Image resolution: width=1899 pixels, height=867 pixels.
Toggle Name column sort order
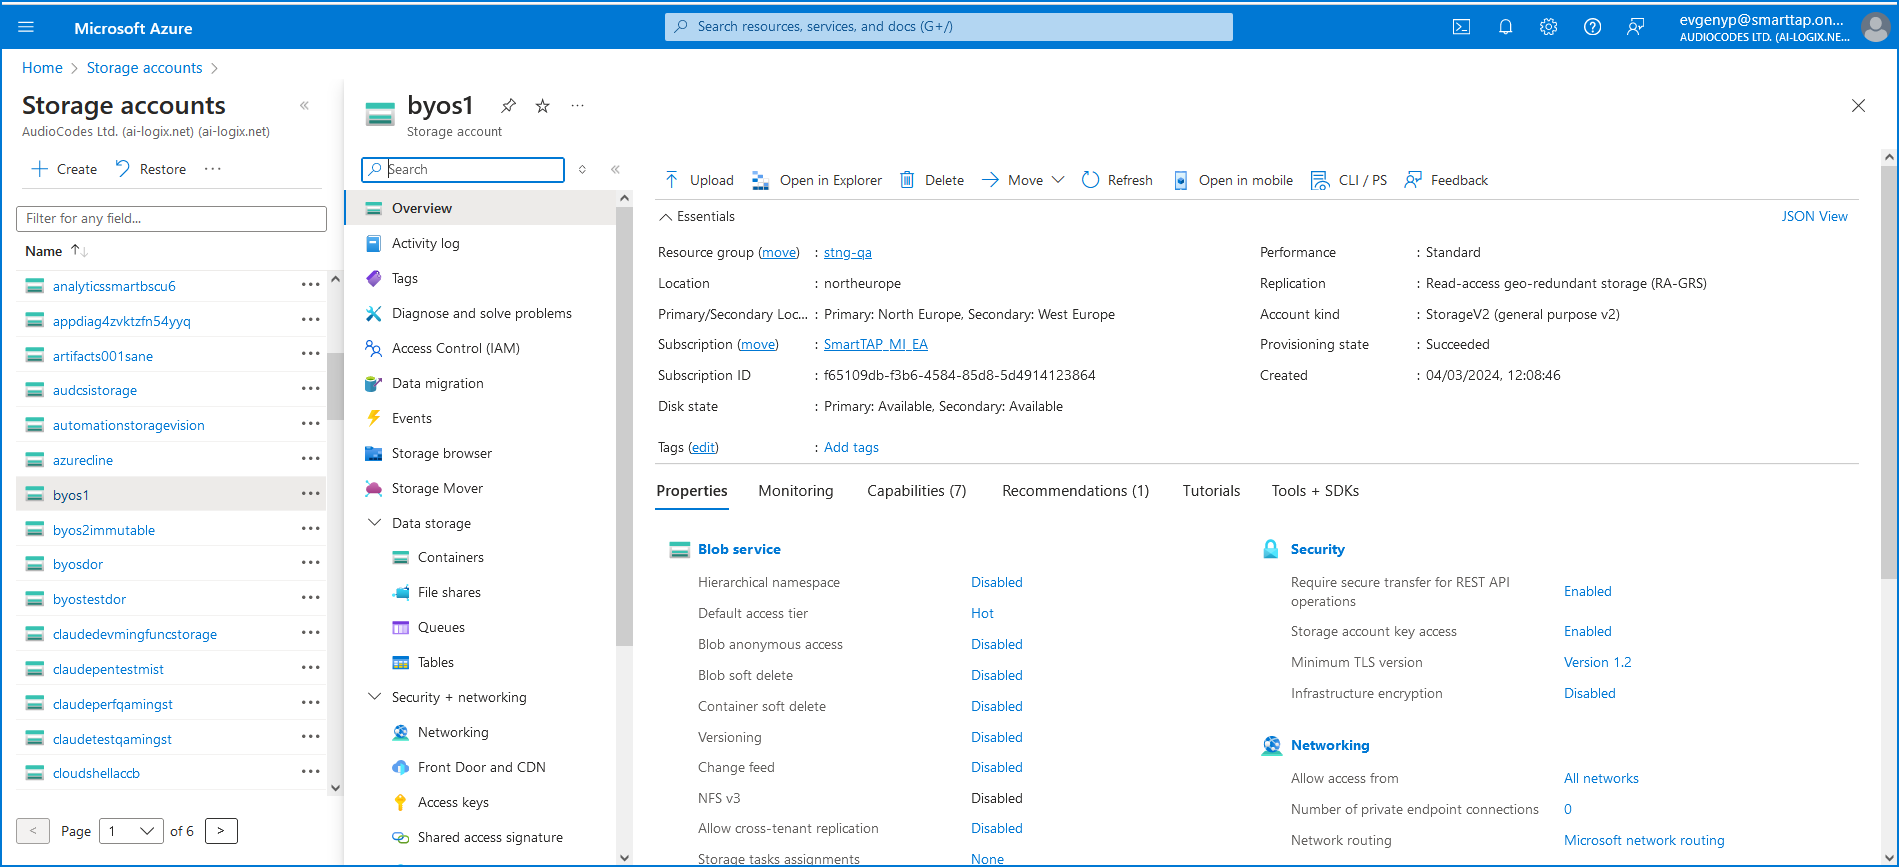(x=57, y=251)
